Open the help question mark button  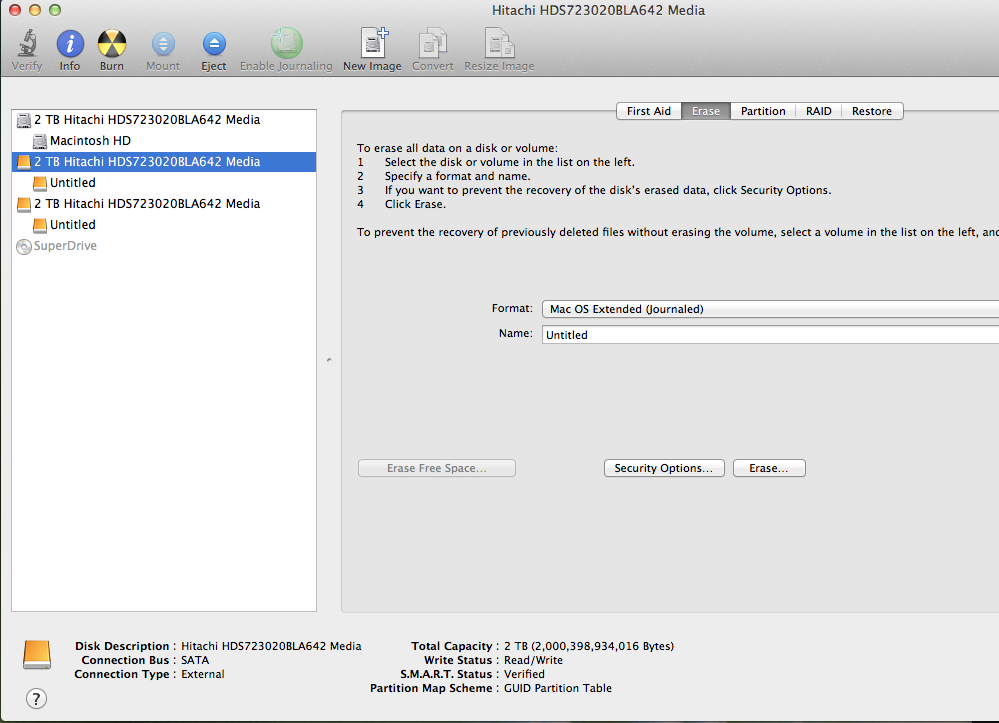(x=36, y=699)
